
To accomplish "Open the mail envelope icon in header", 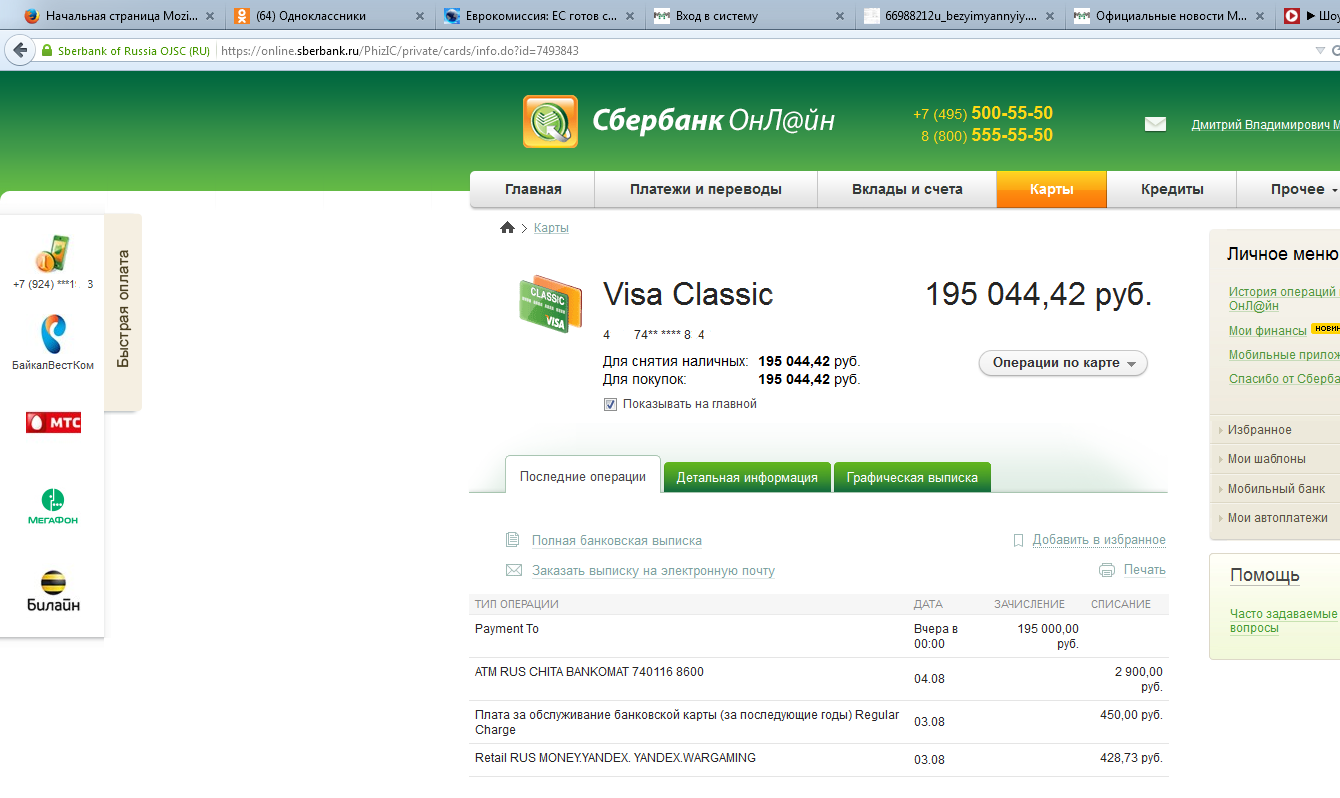I will pyautogui.click(x=1155, y=124).
